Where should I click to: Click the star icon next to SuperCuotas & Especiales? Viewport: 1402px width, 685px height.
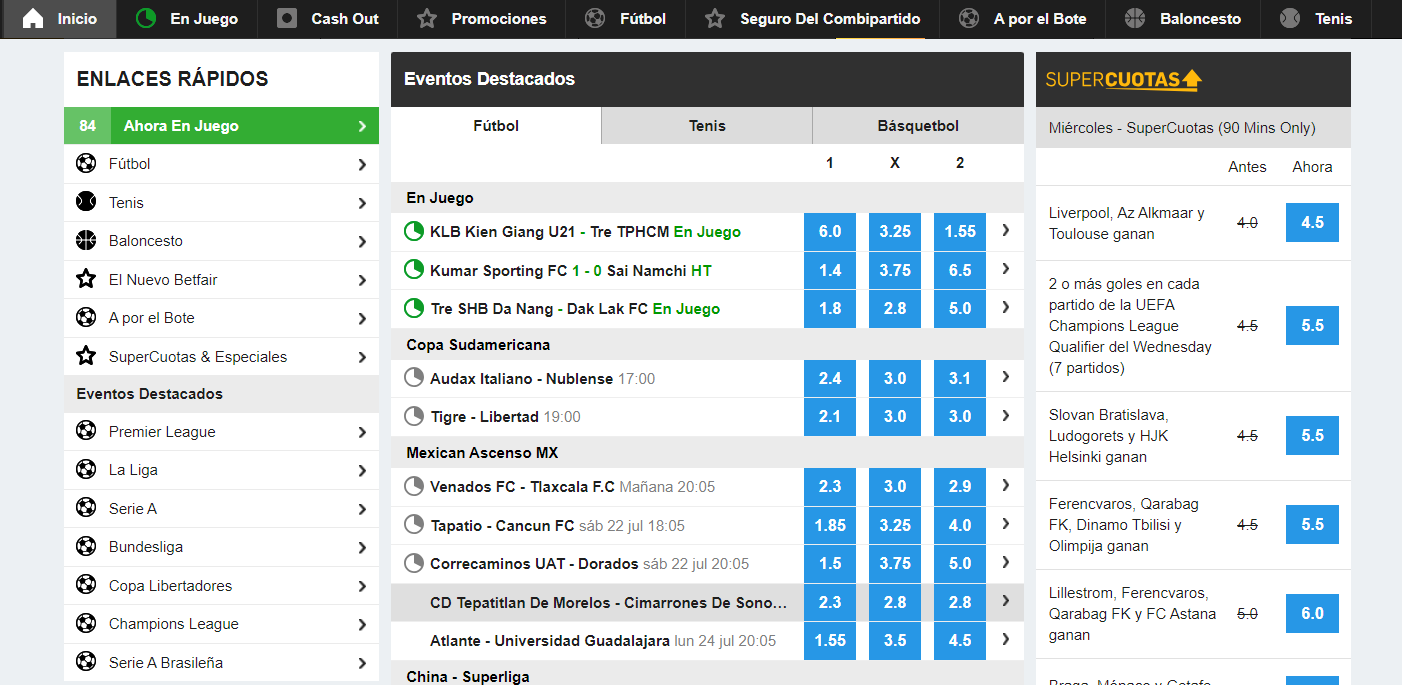point(86,356)
